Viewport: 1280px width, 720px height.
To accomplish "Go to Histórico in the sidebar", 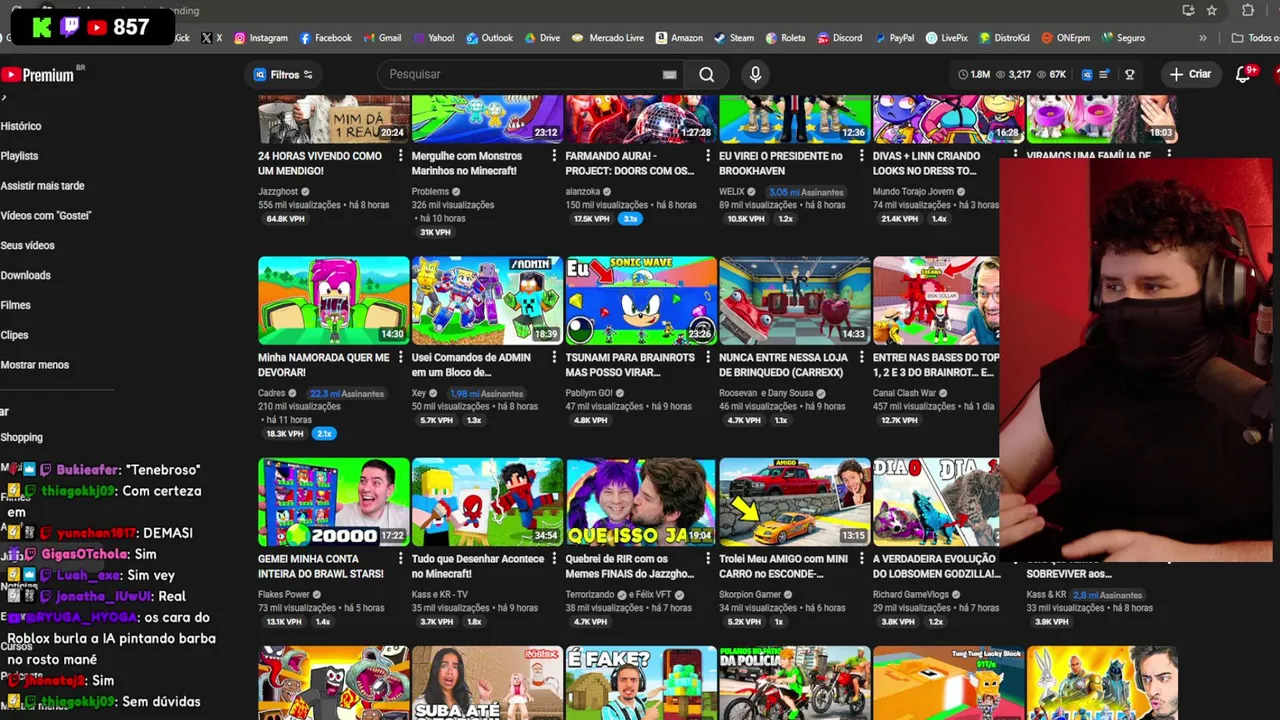I will click(x=21, y=126).
